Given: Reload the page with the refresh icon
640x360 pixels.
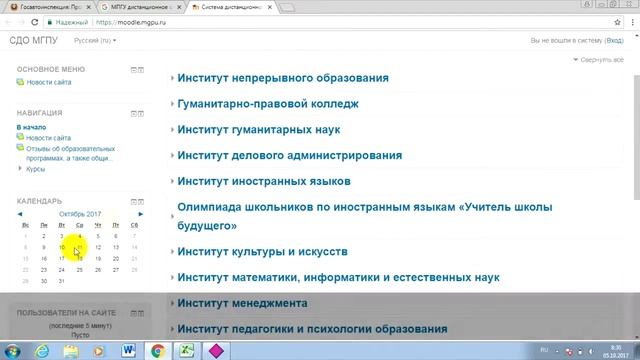Looking at the screenshot, I should (x=35, y=22).
